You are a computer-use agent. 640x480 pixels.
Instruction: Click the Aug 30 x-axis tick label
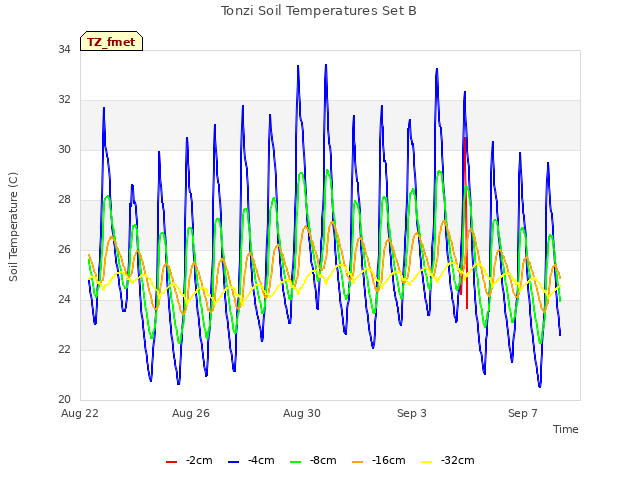pyautogui.click(x=302, y=413)
